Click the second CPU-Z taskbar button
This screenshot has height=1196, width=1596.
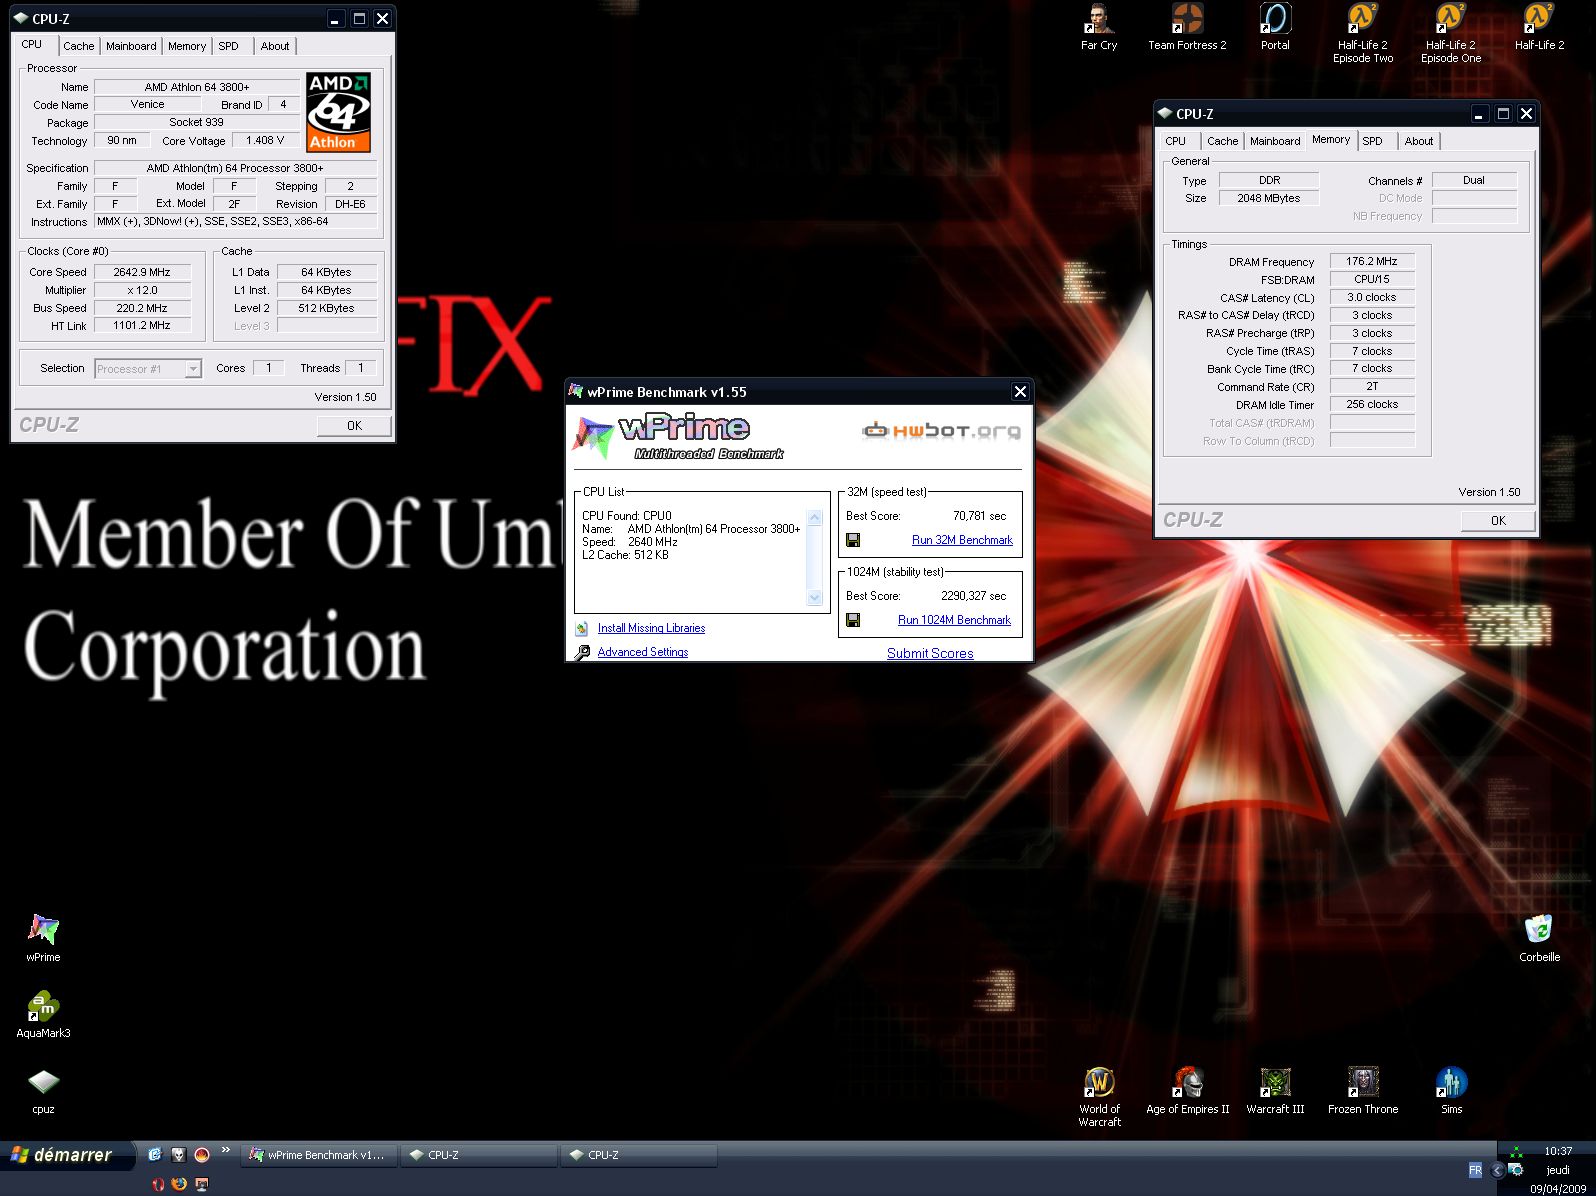pos(639,1155)
